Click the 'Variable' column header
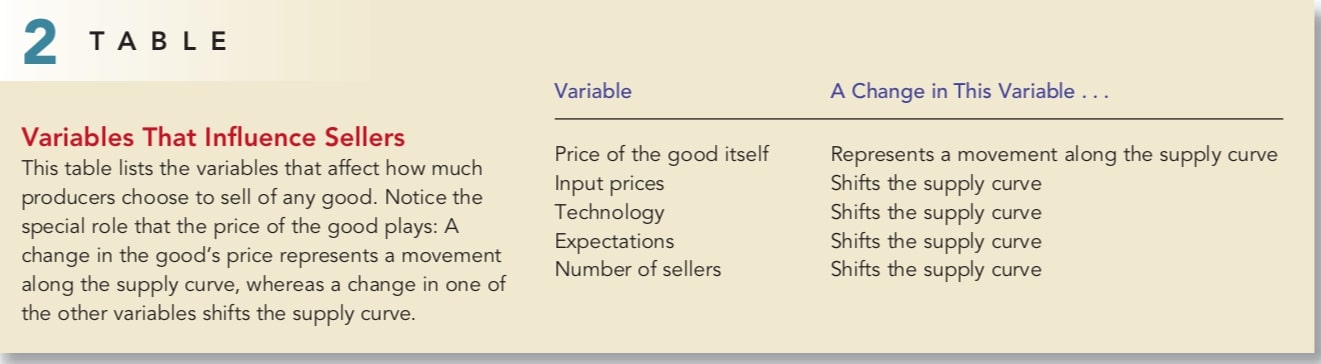This screenshot has height=364, width=1321. 593,91
